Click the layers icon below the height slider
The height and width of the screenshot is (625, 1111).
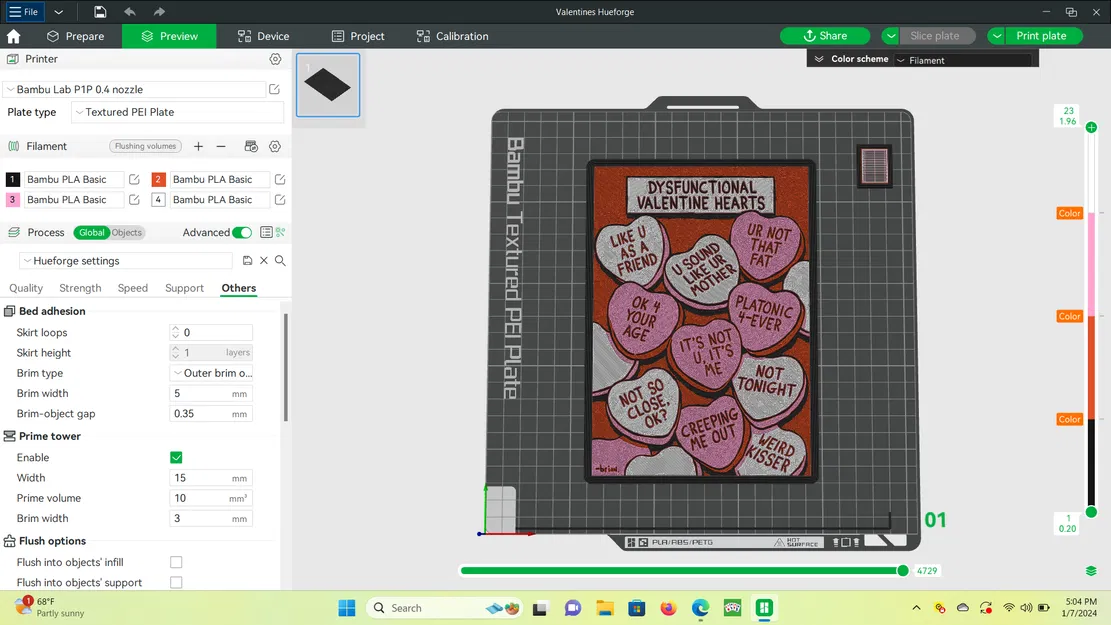1090,570
